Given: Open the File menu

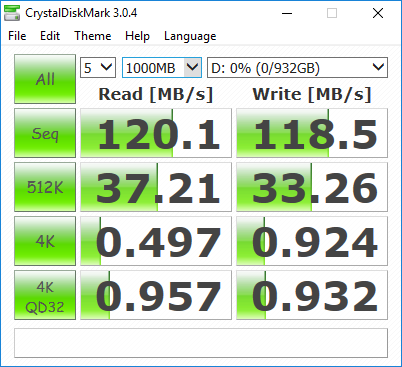Looking at the screenshot, I should tap(17, 36).
